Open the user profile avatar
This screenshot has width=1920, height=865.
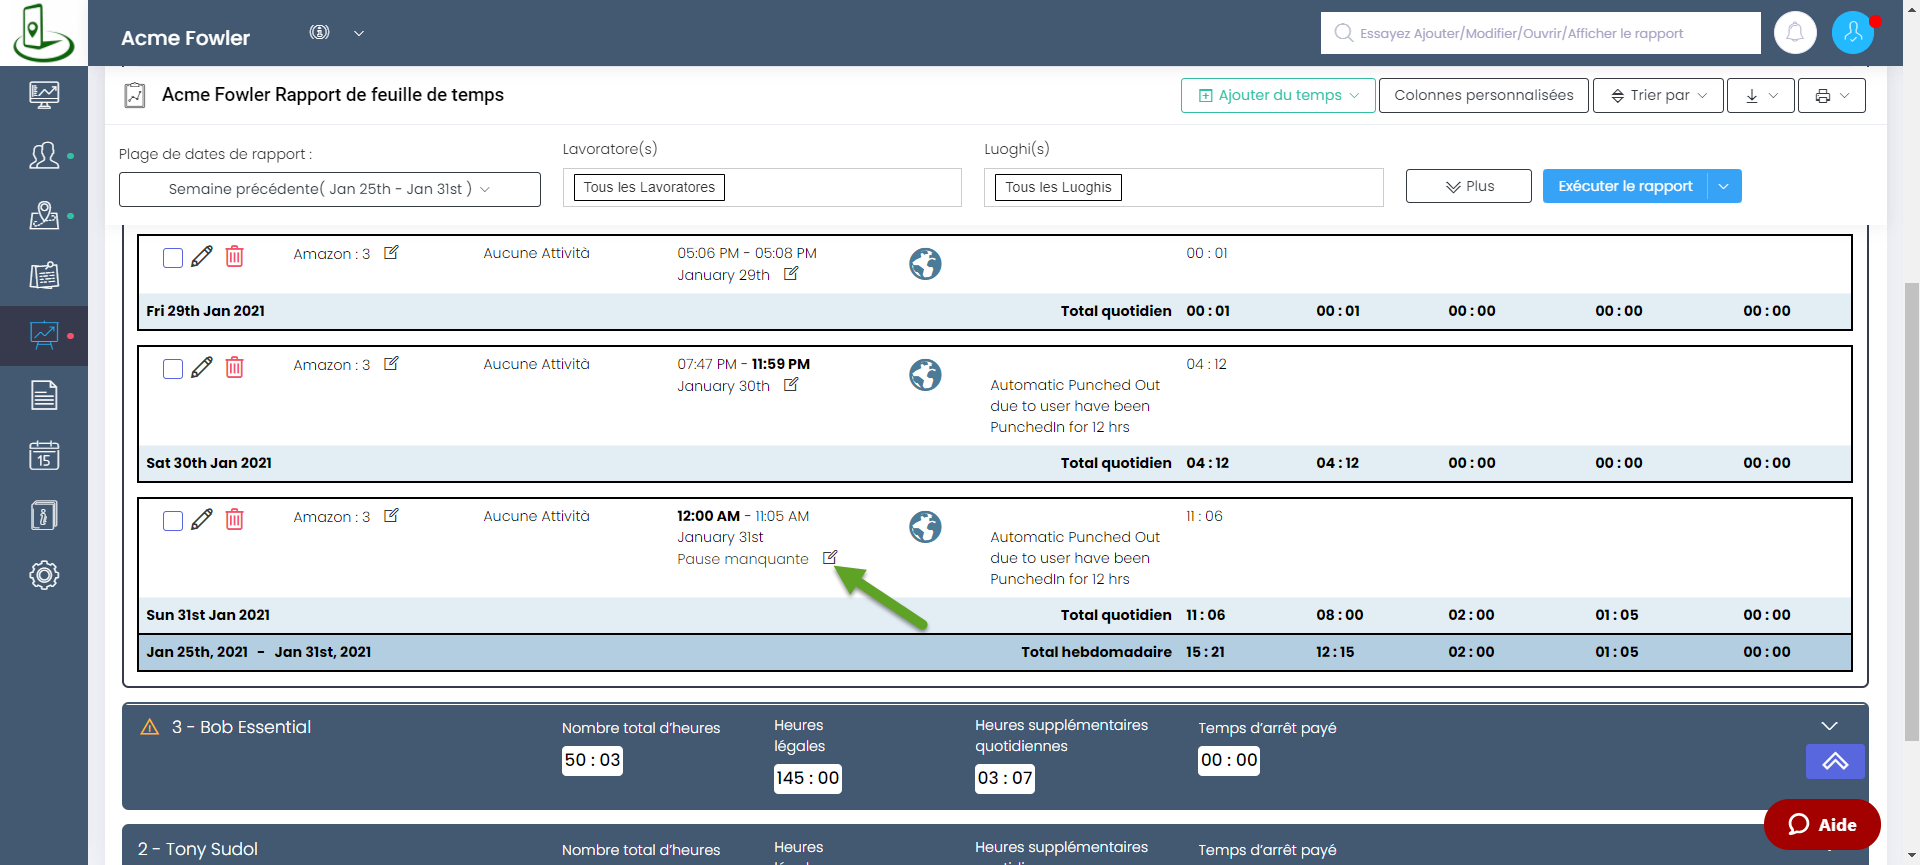tap(1853, 33)
